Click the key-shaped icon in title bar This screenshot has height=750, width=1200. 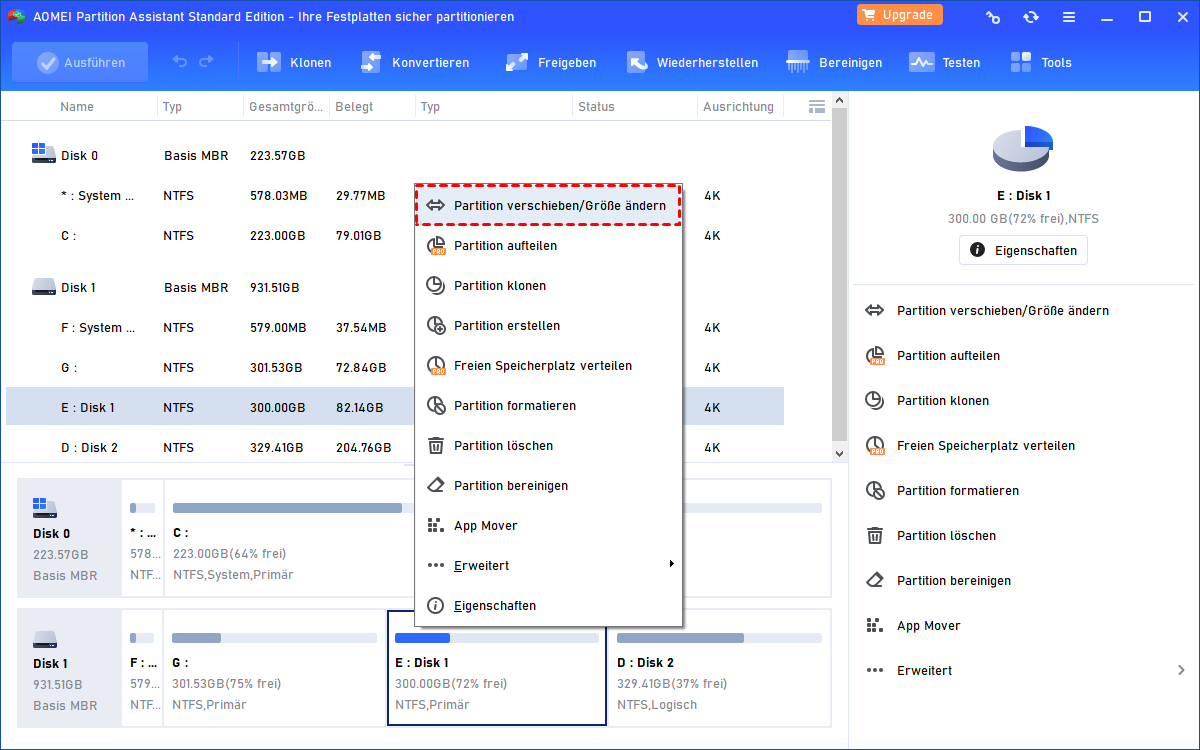pos(993,17)
